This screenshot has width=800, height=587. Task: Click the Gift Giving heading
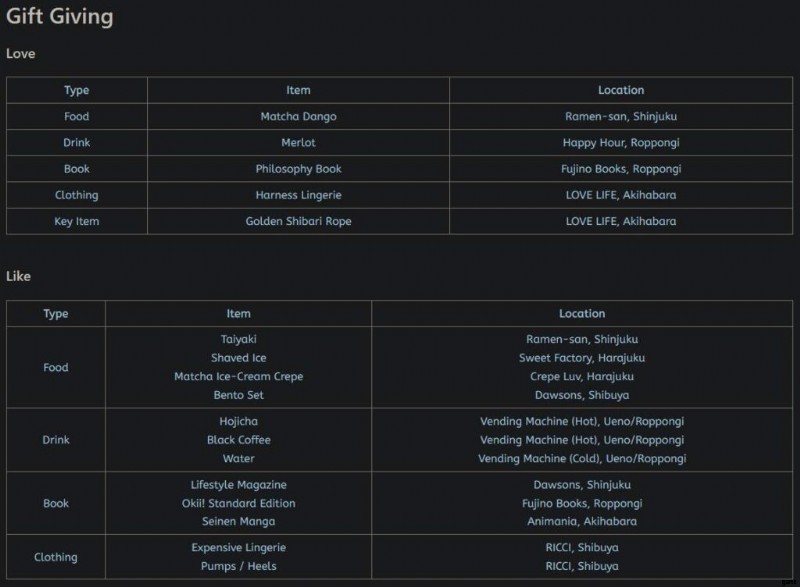pyautogui.click(x=60, y=17)
